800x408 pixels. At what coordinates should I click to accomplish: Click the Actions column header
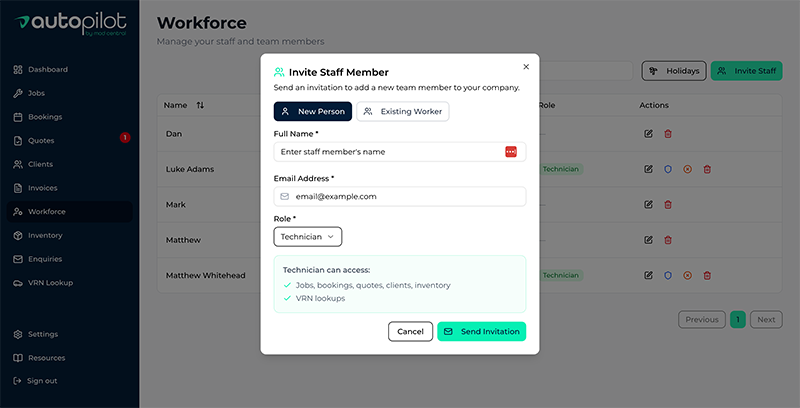click(654, 105)
